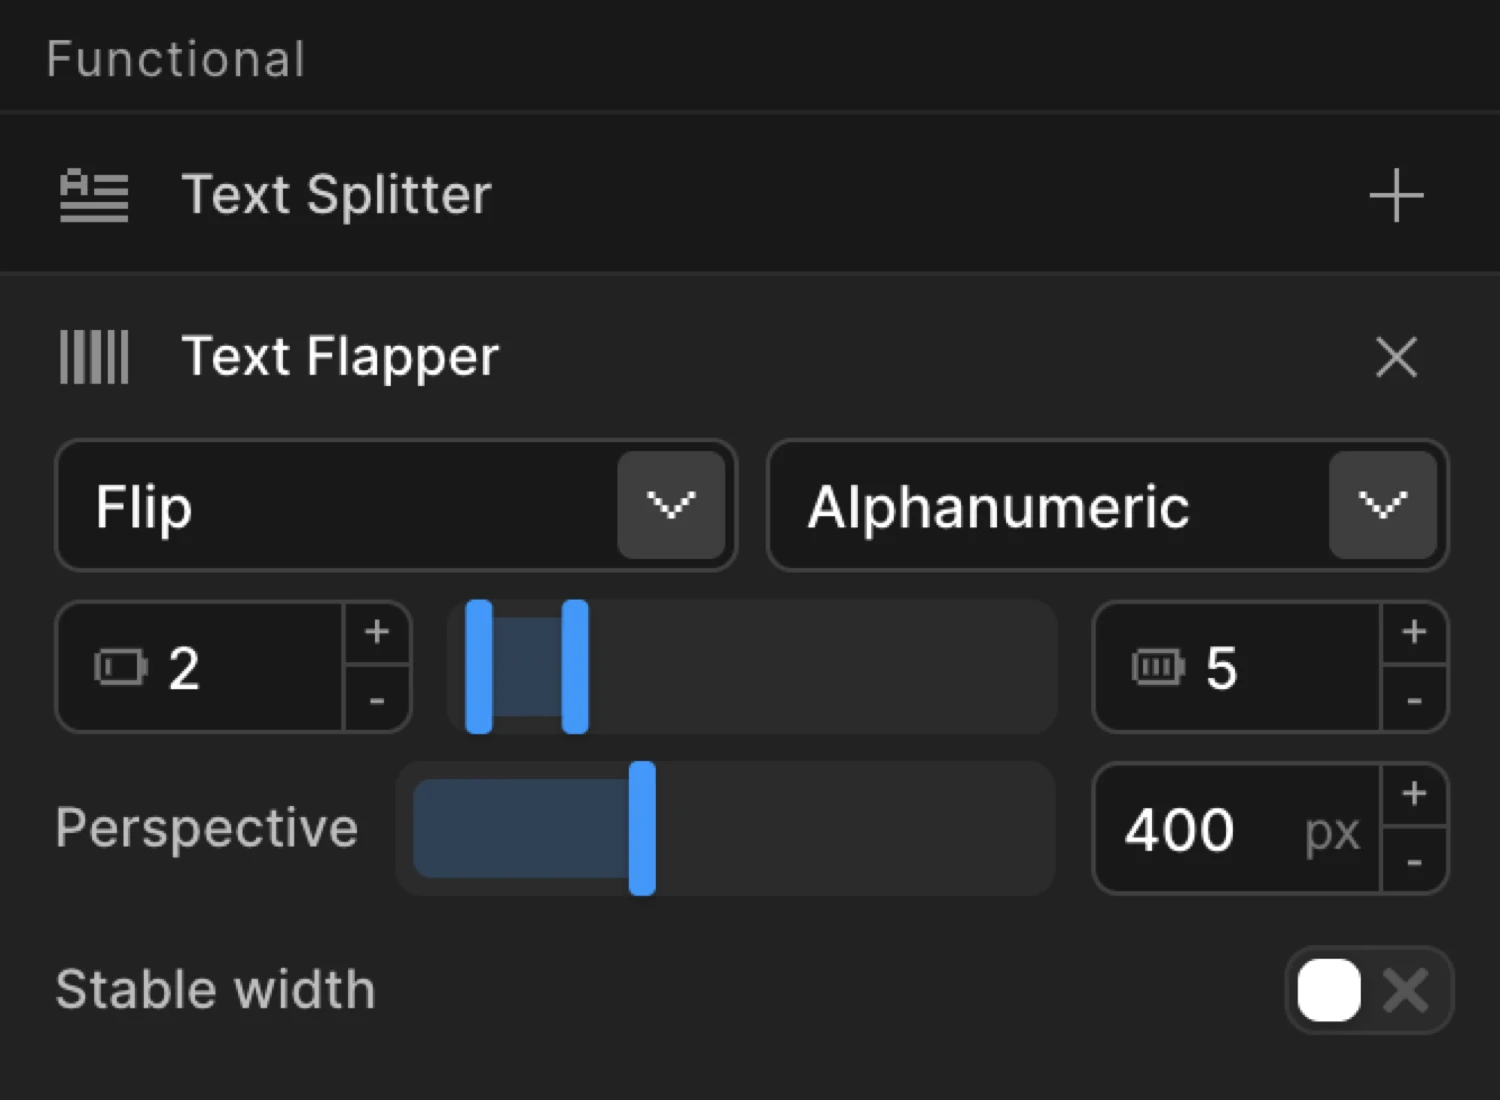Click the battery icon next to value 5

(1157, 669)
